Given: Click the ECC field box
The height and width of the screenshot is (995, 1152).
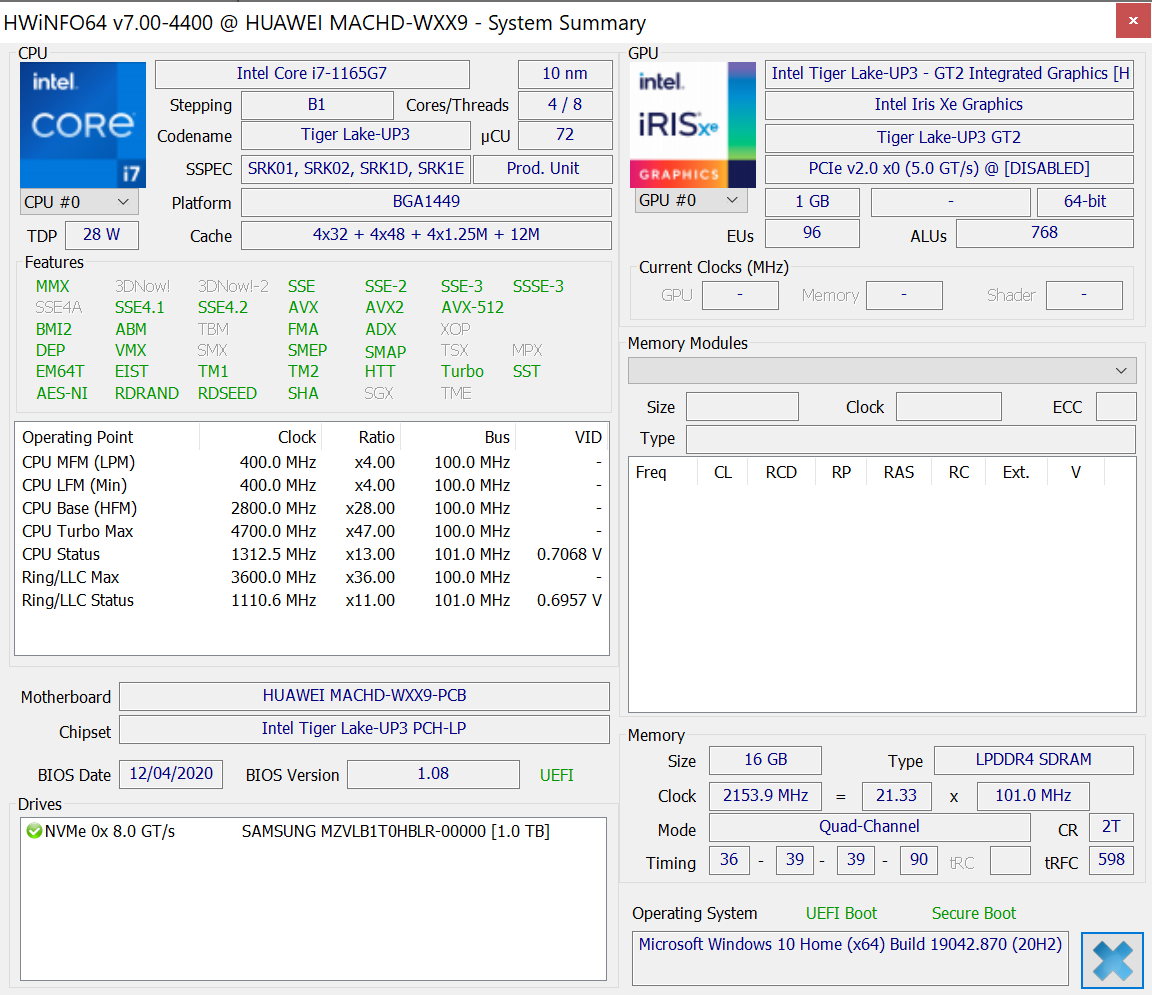Looking at the screenshot, I should pos(1115,406).
